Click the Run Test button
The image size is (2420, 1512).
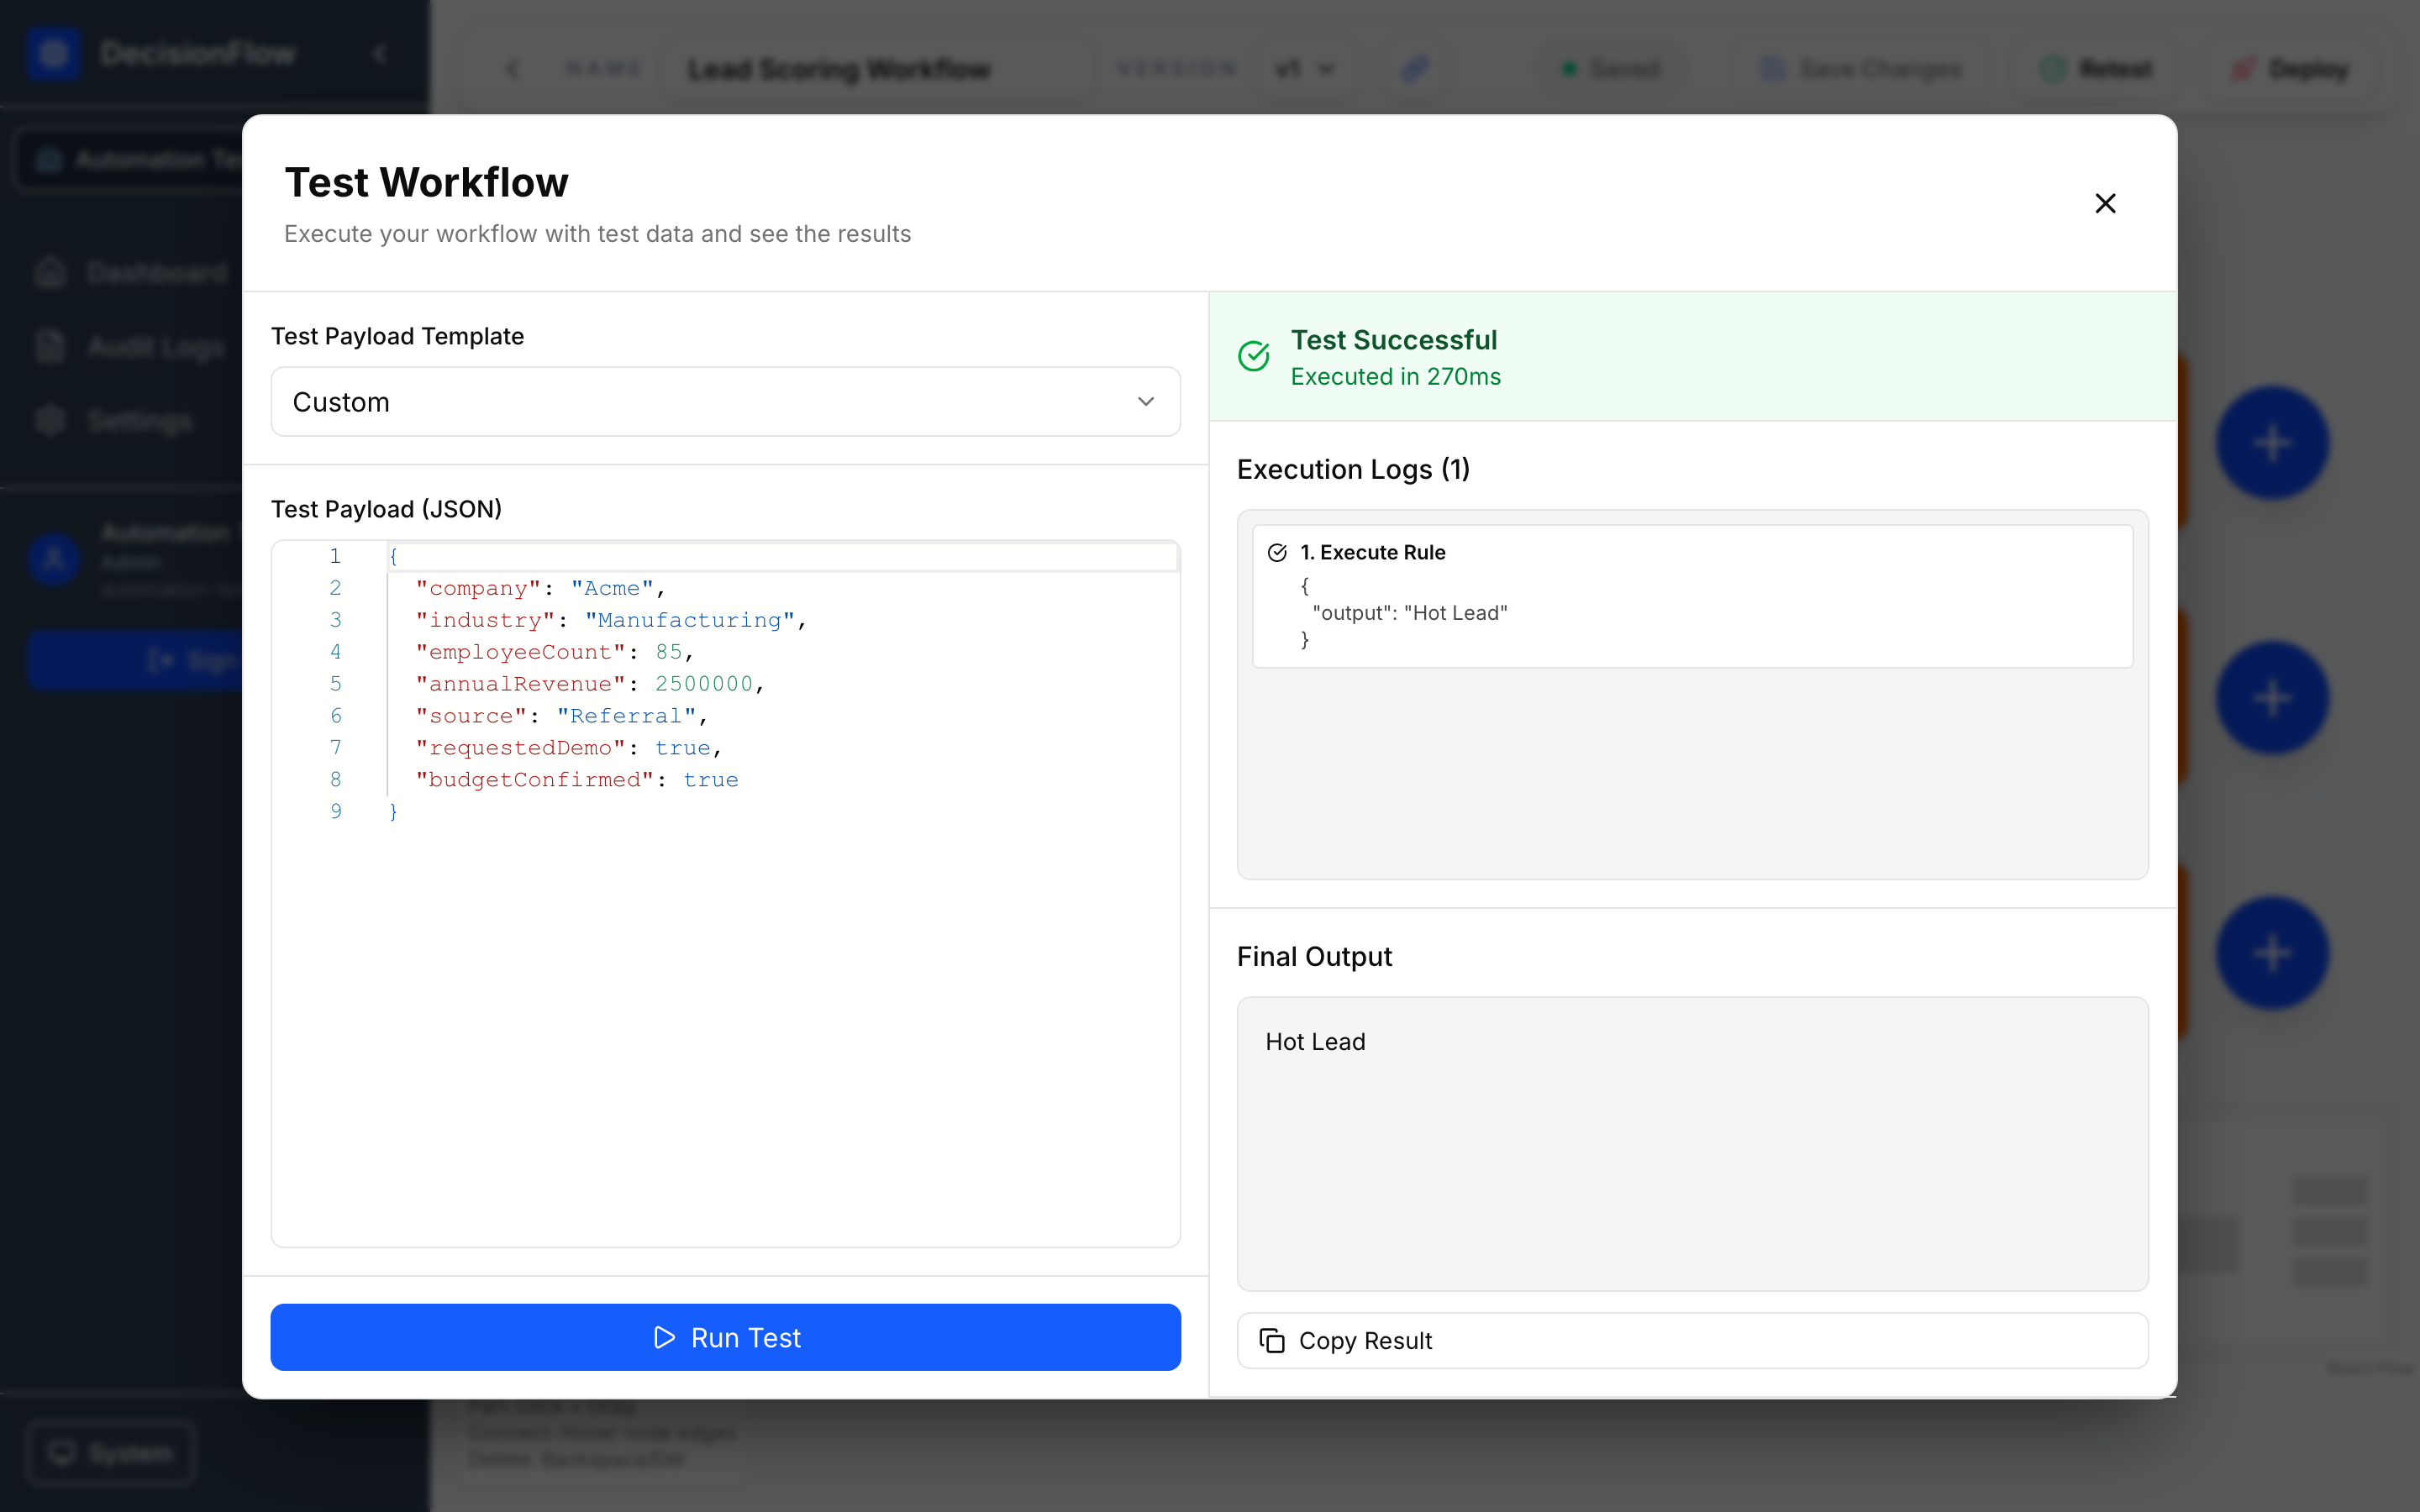tap(725, 1337)
